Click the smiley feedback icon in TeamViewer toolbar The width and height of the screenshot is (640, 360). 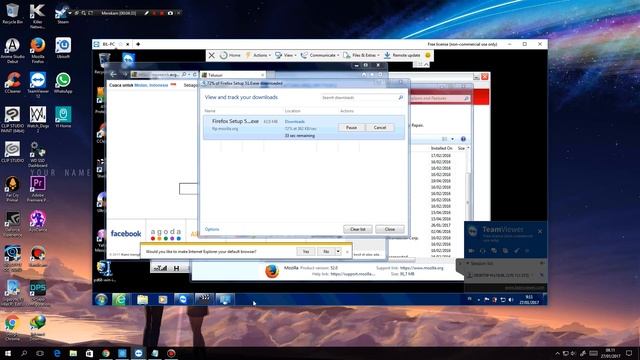(428, 55)
